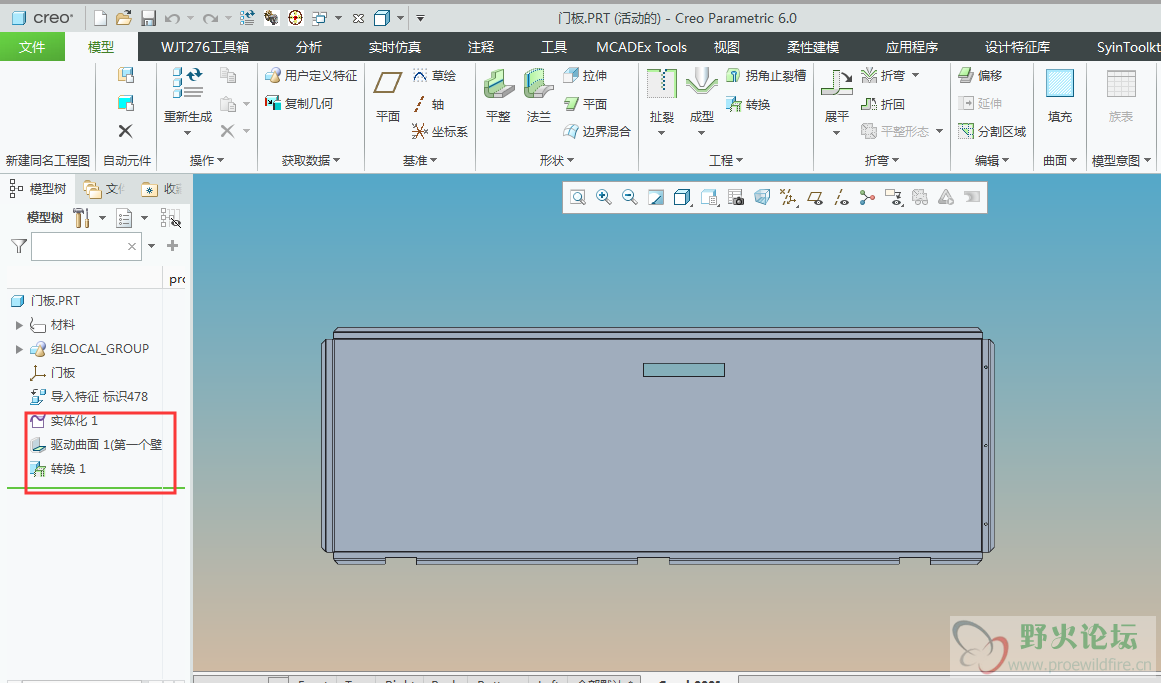1161x683 pixels.
Task: Close the current window via quick access icon
Action: coord(358,18)
